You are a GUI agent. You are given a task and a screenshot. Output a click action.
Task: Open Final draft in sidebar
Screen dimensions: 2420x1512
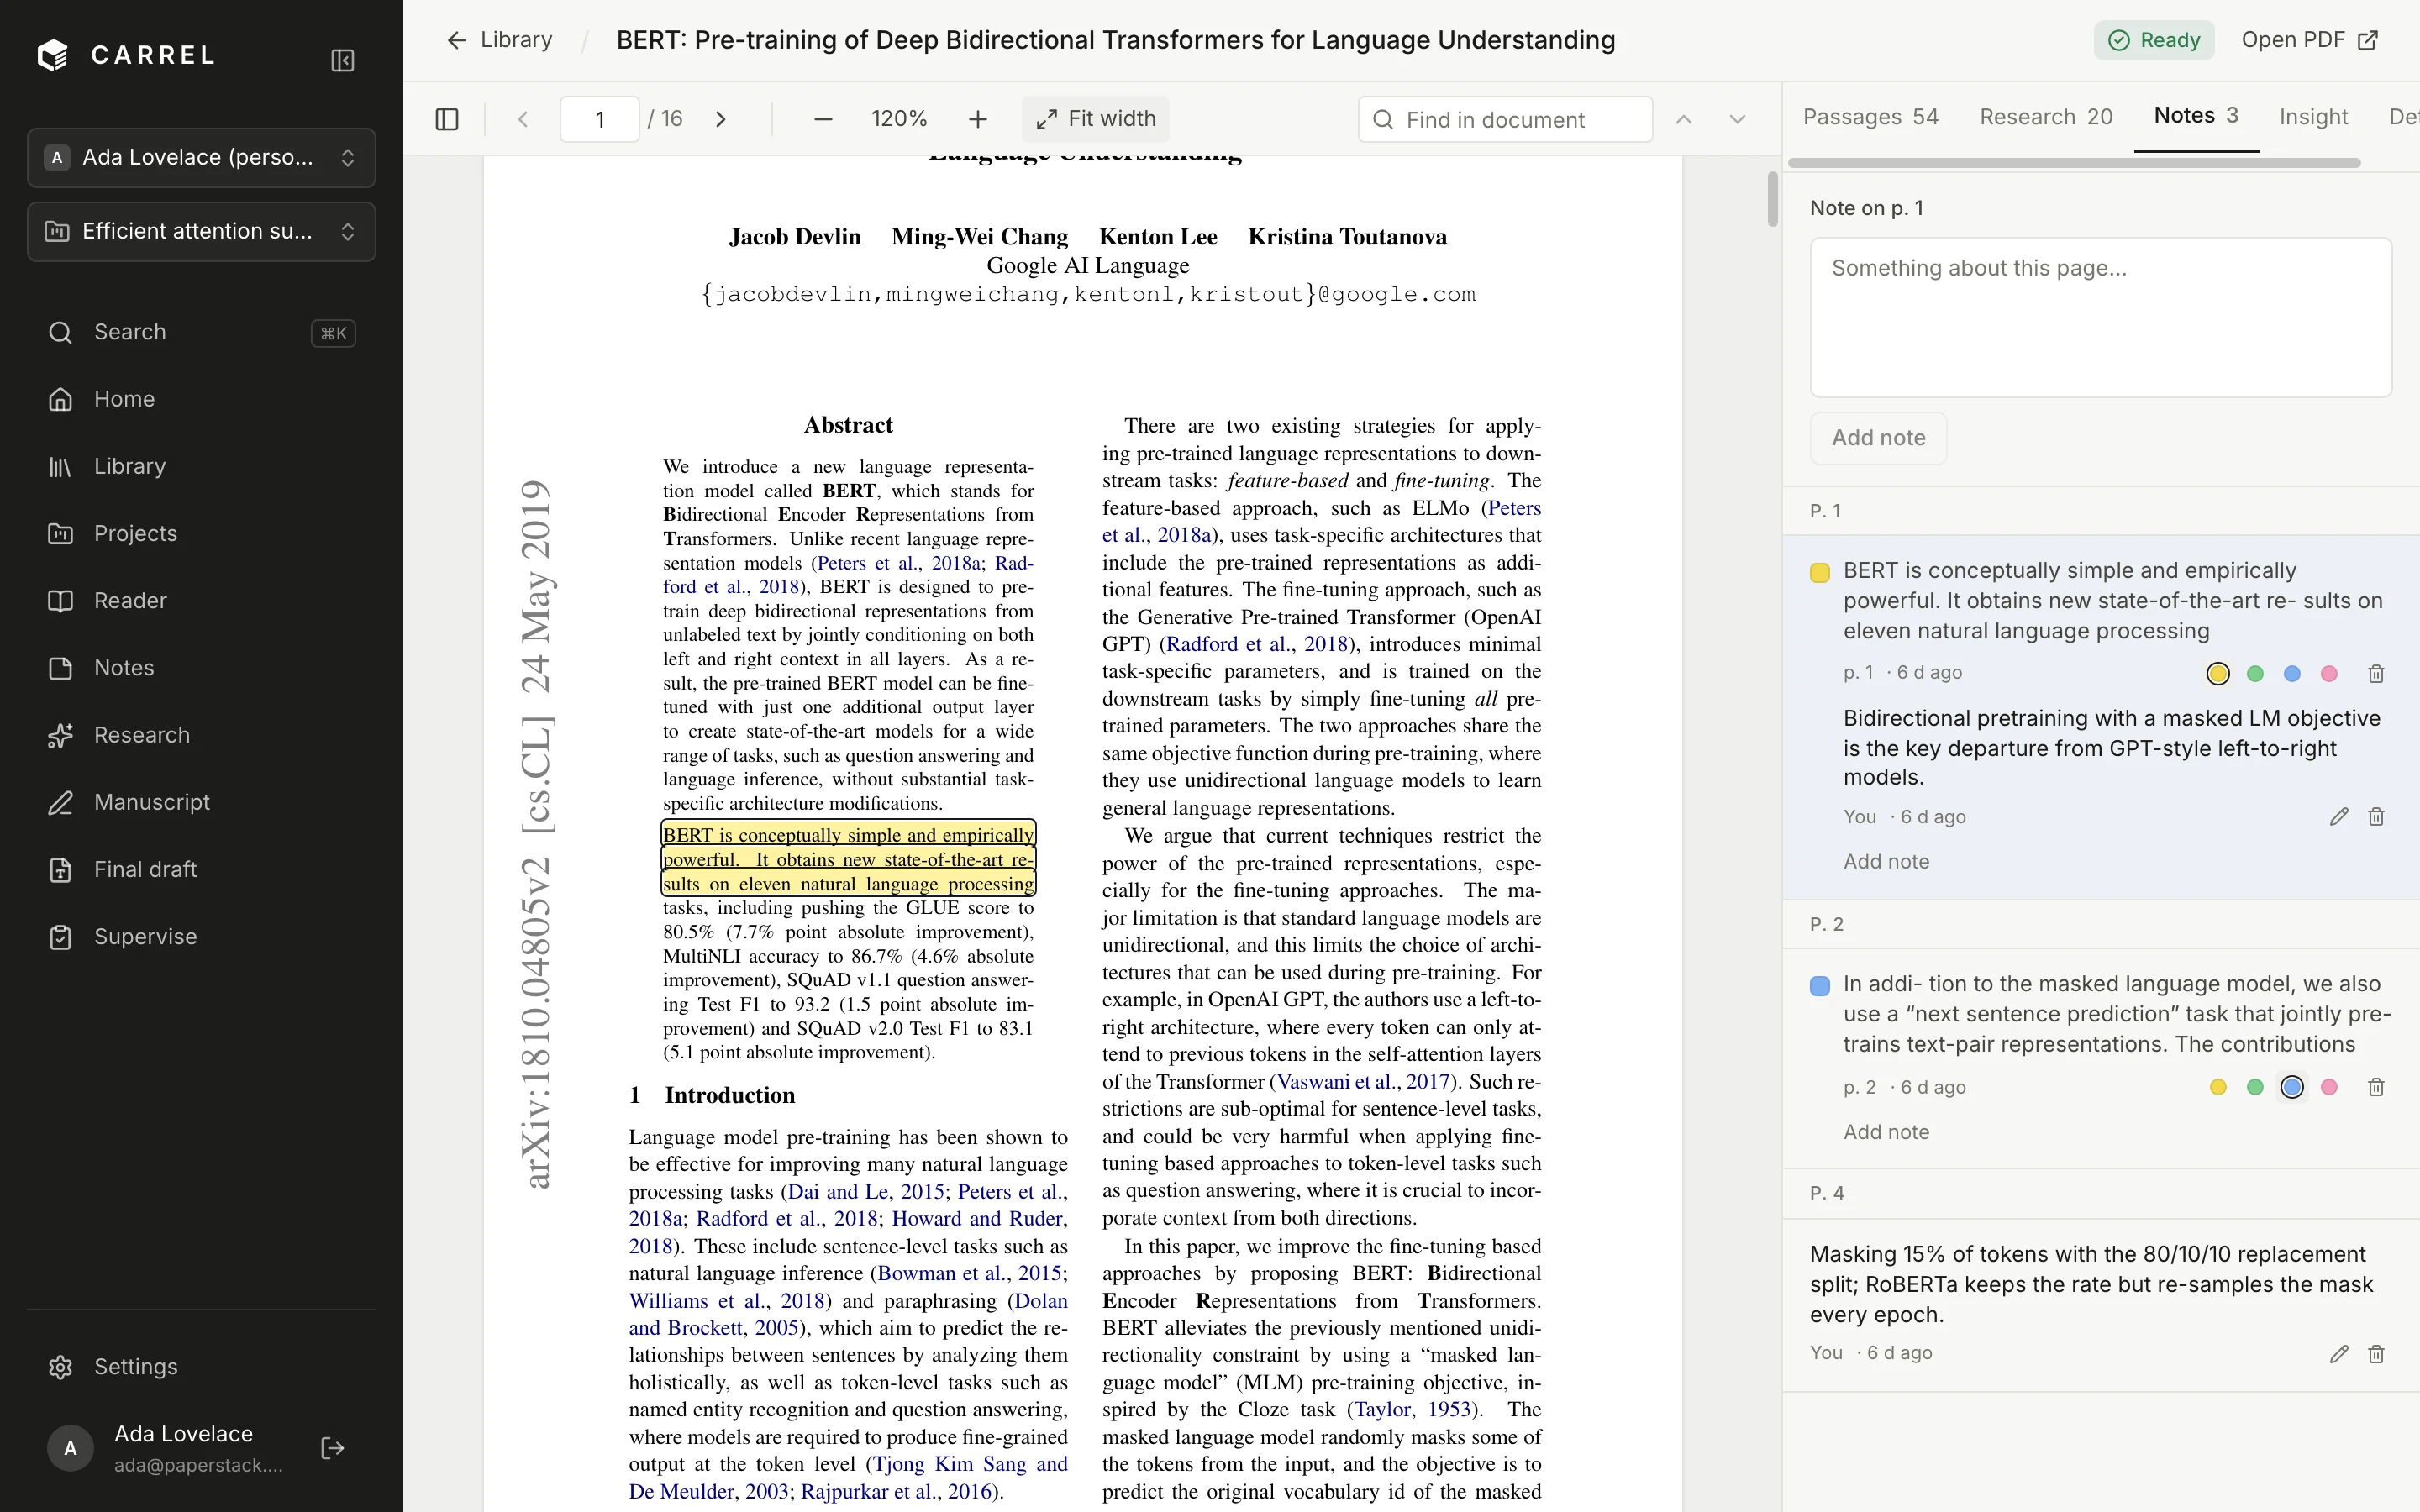[201, 869]
